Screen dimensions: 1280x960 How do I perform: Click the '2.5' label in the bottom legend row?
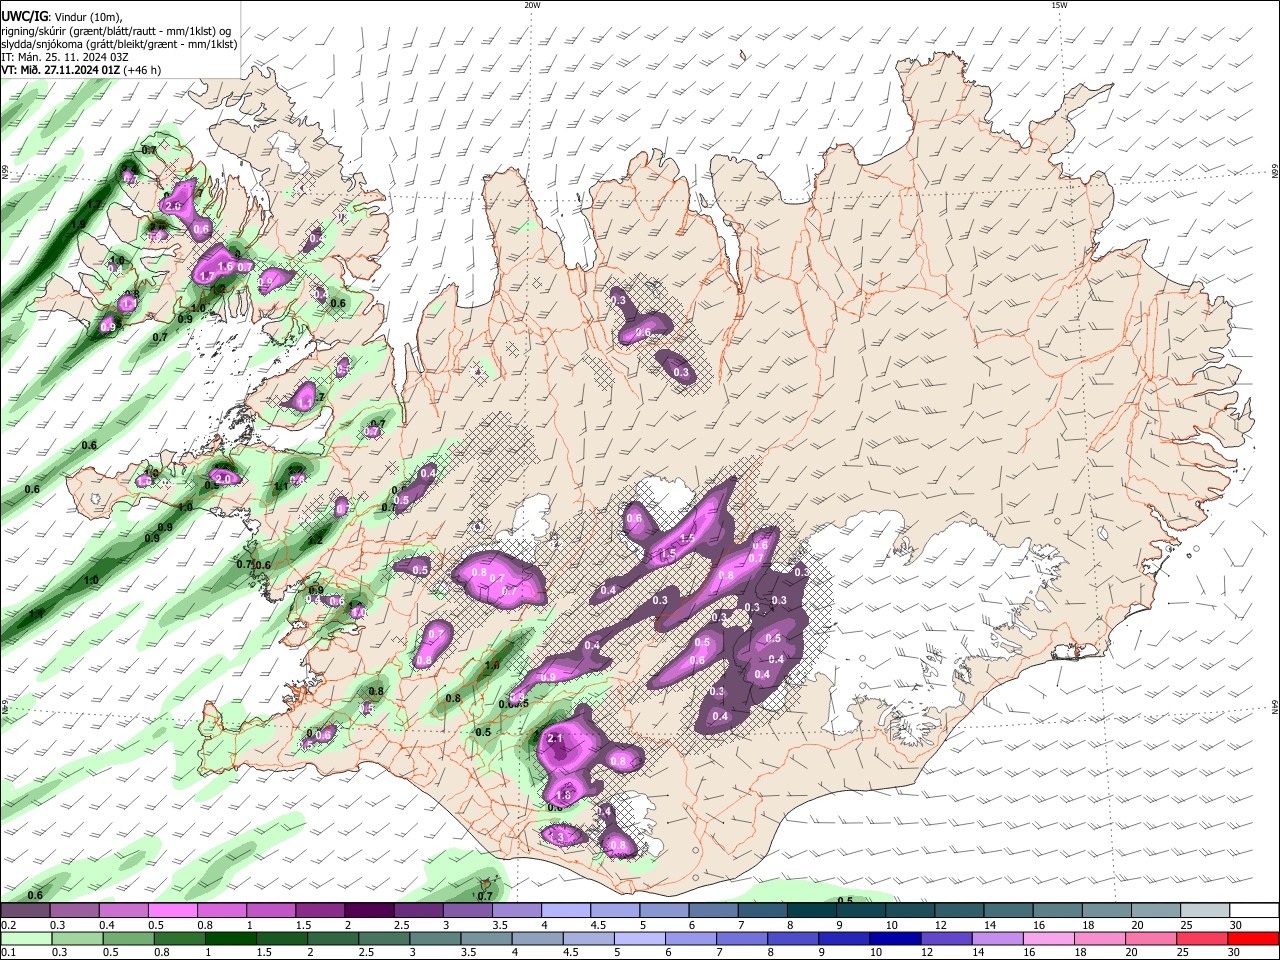[x=367, y=953]
